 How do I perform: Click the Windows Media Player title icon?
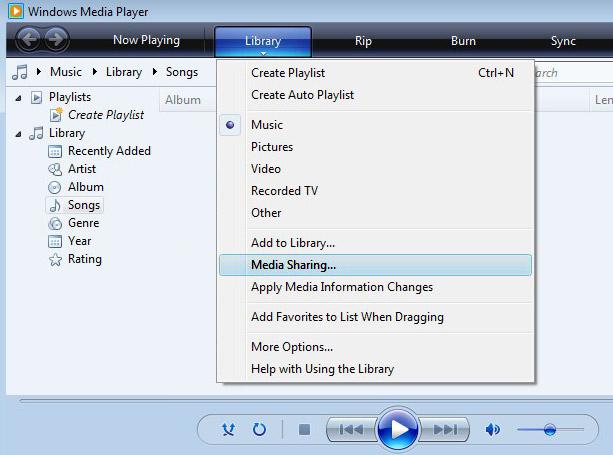(16, 11)
